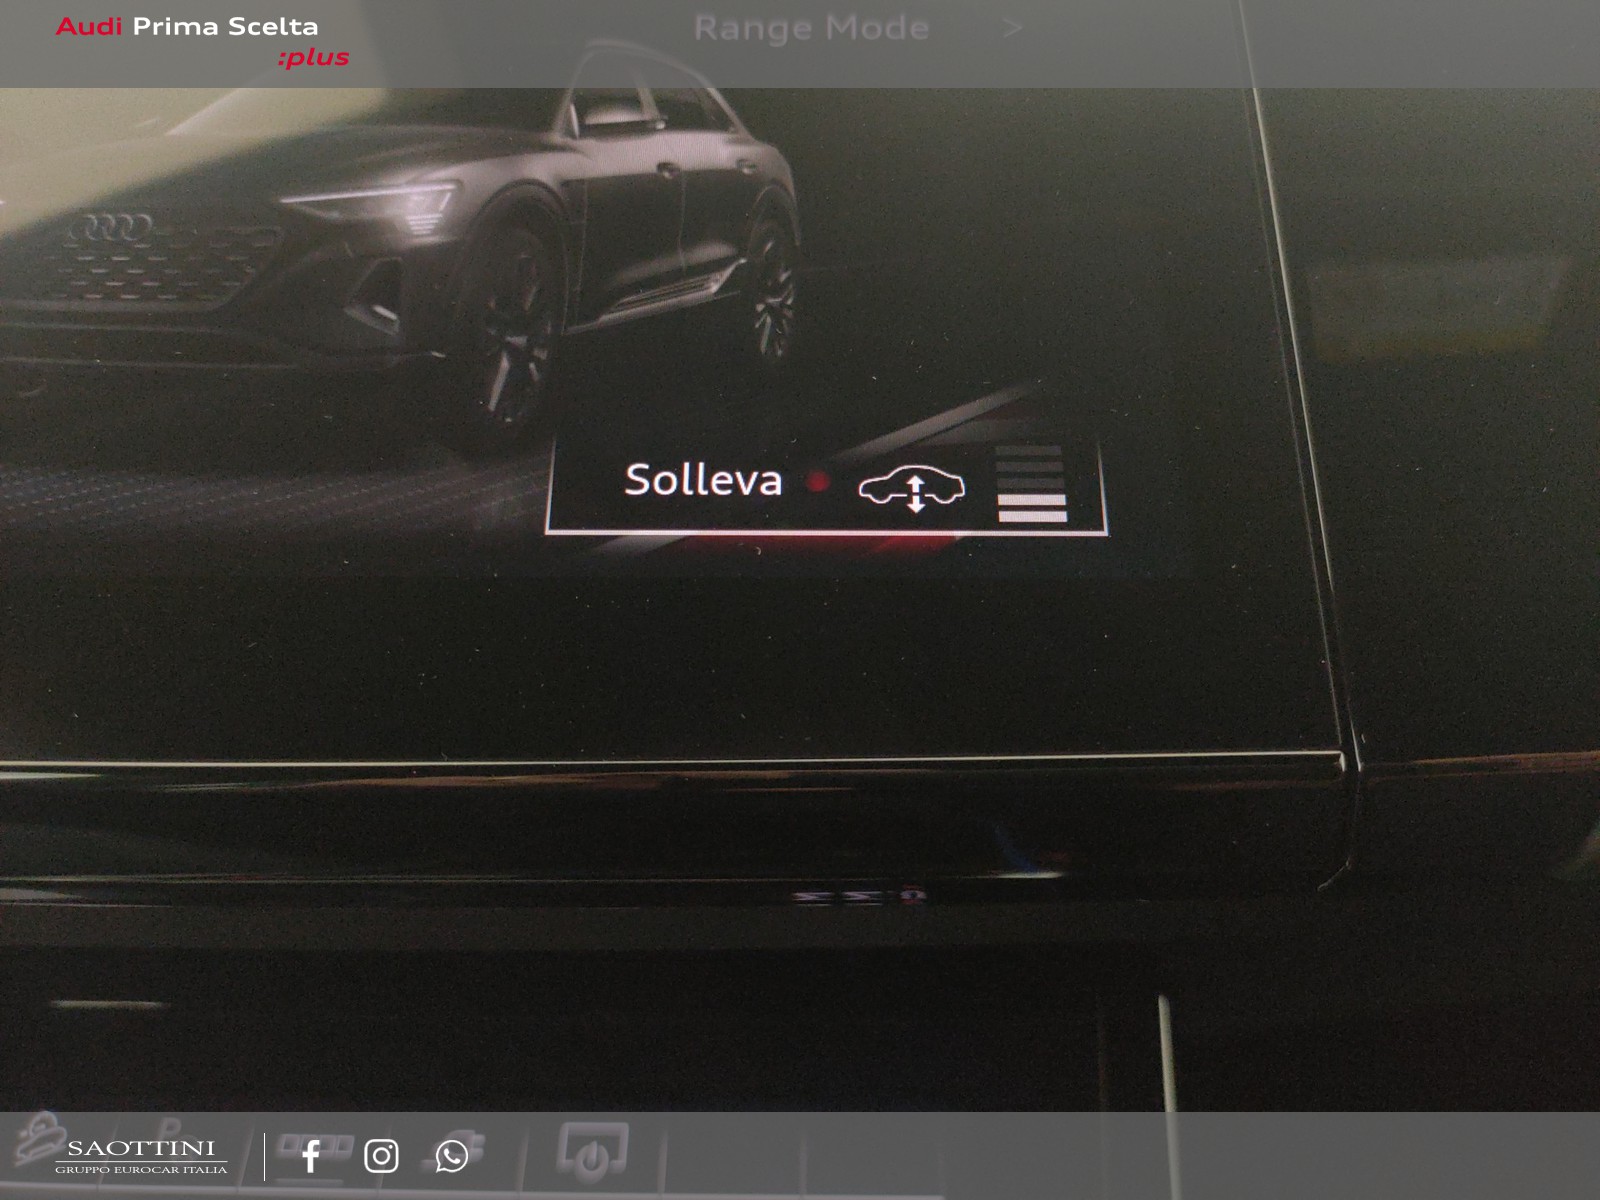This screenshot has height=1200, width=1600.
Task: Open the WhatsApp icon
Action: tap(452, 1156)
